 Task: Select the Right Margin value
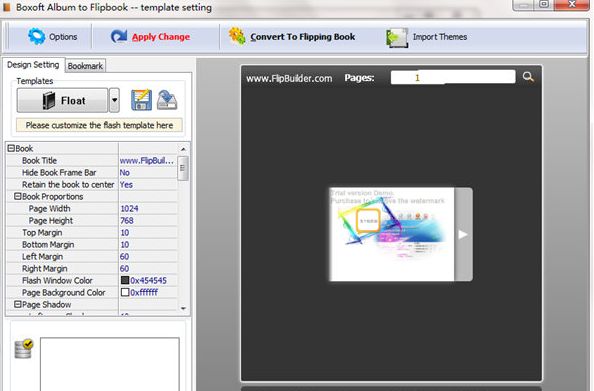148,268
